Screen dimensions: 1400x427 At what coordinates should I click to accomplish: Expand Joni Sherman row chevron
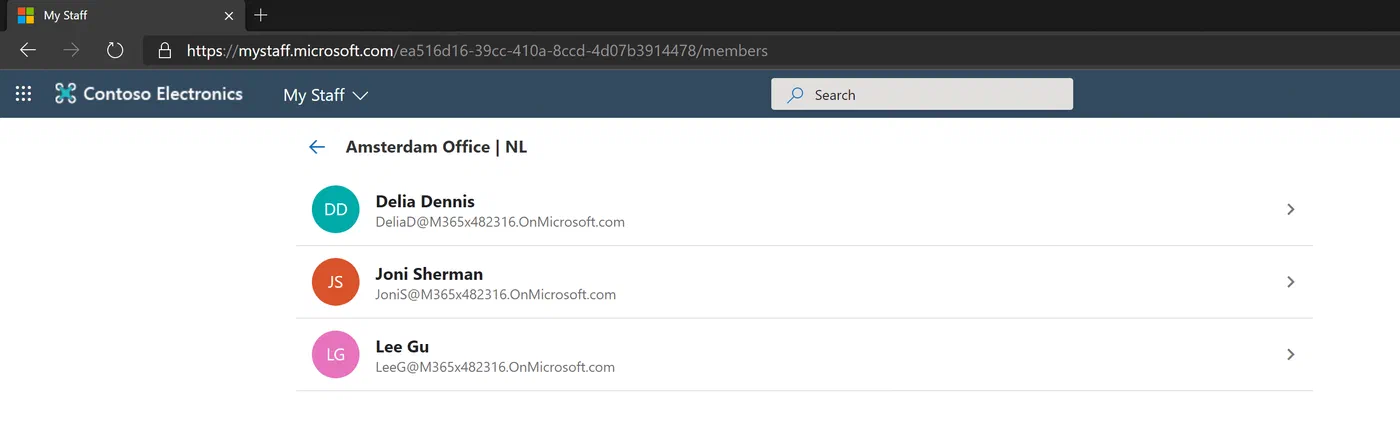[1291, 282]
